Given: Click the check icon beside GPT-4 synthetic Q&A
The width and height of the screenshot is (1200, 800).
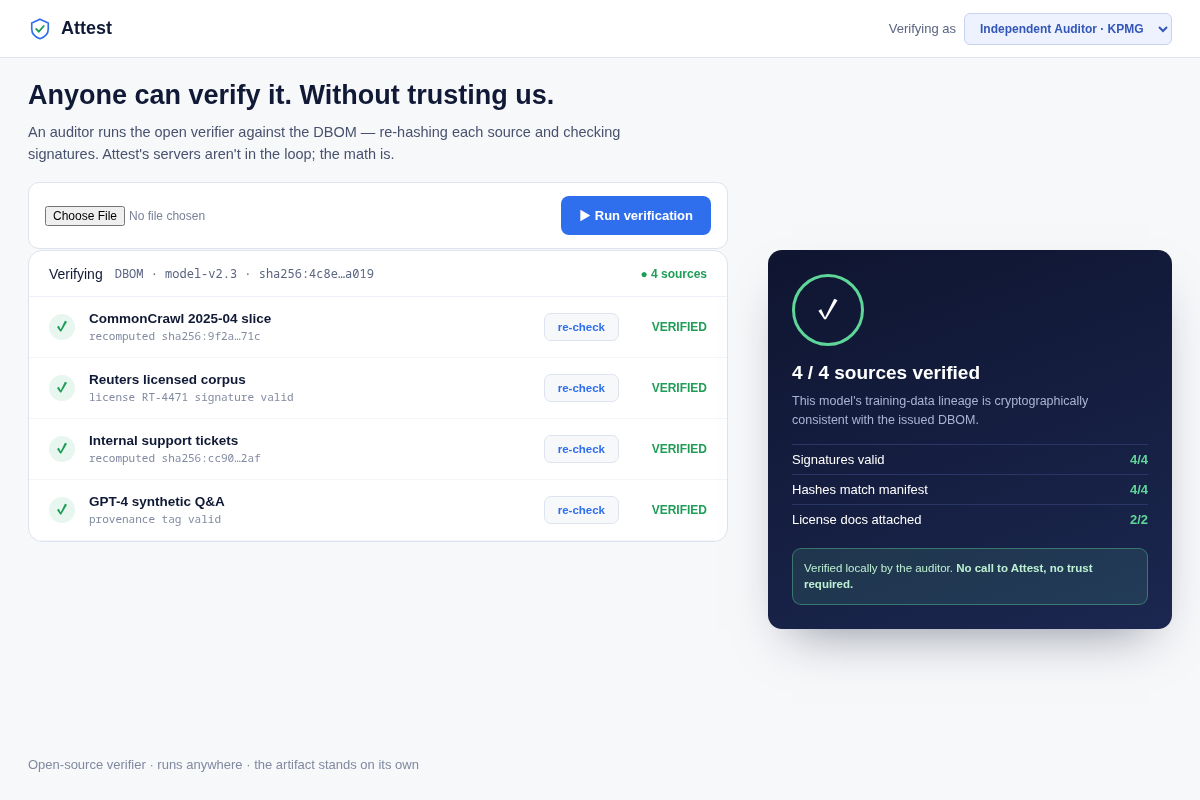Looking at the screenshot, I should (62, 510).
